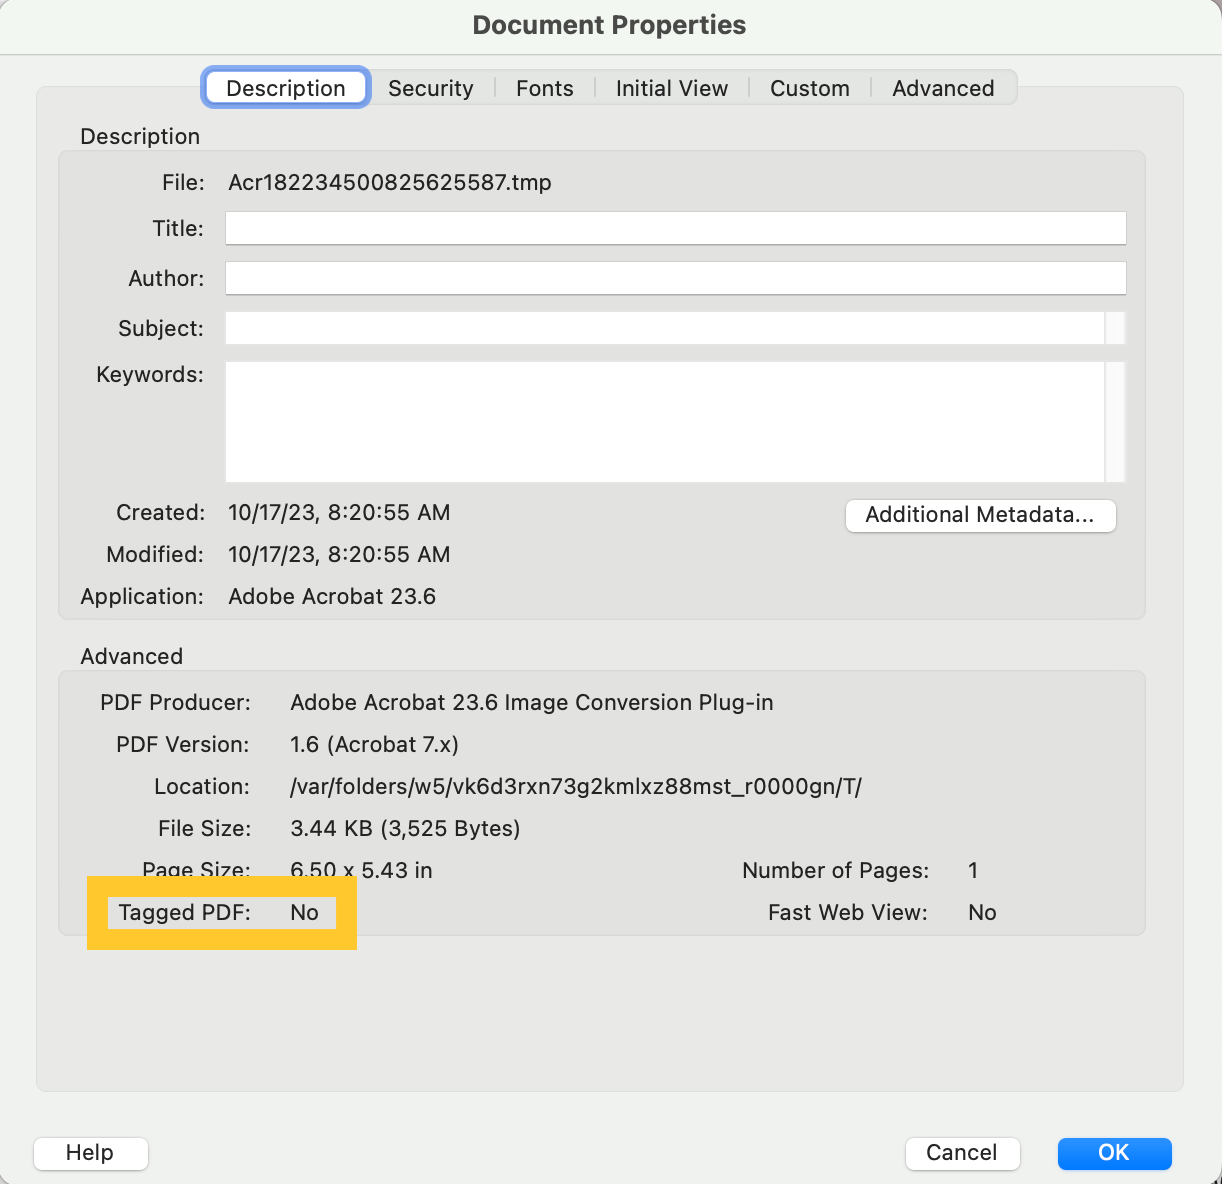Focus the Author input field

675,278
